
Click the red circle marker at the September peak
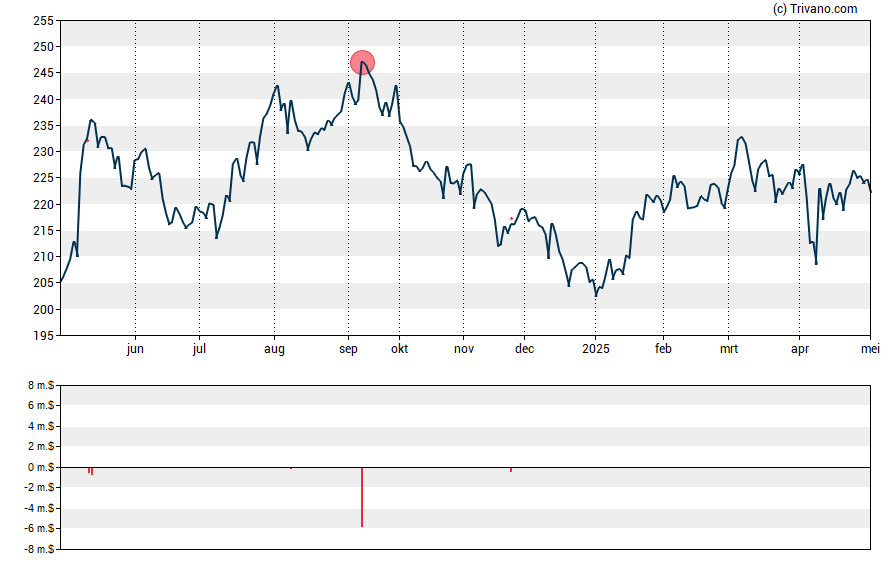pyautogui.click(x=362, y=62)
